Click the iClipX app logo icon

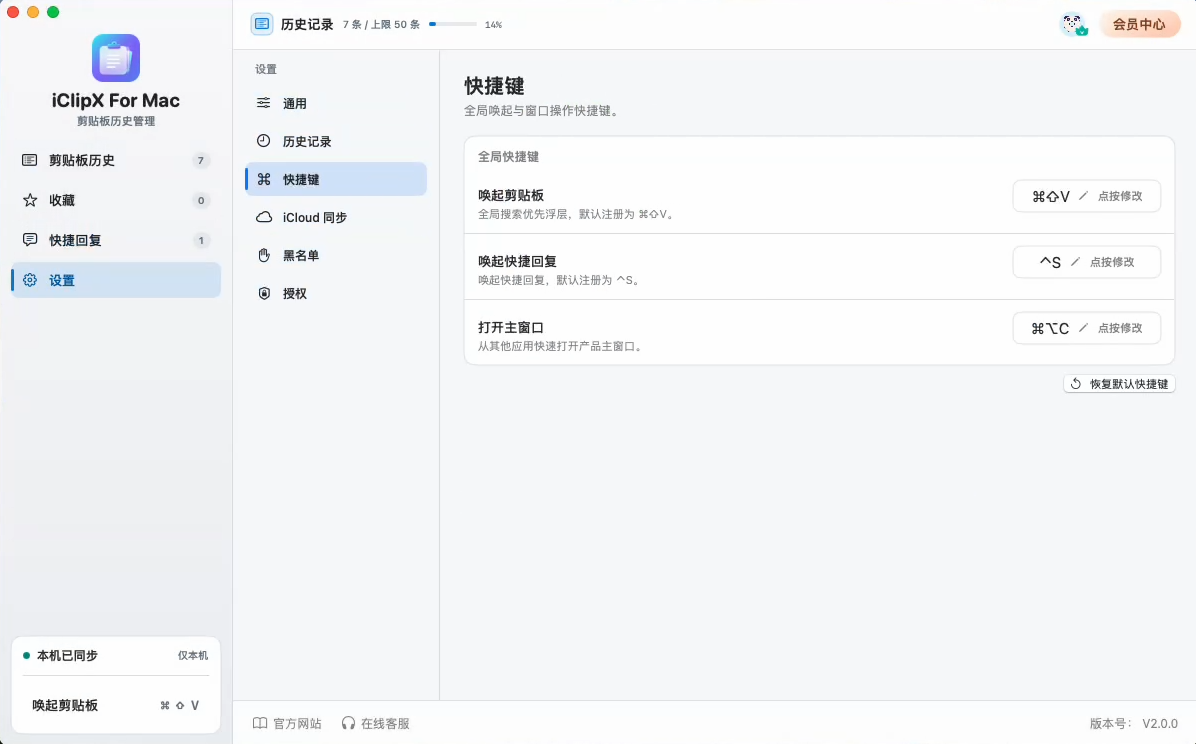(x=116, y=57)
